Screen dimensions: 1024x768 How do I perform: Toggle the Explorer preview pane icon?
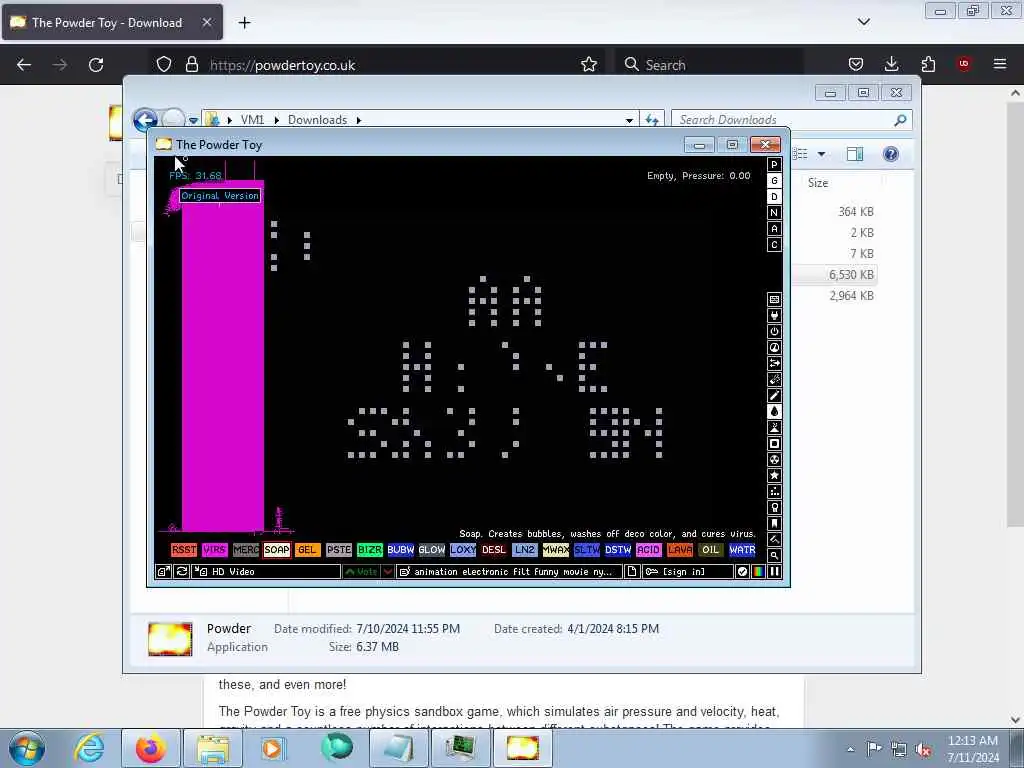[x=855, y=154]
